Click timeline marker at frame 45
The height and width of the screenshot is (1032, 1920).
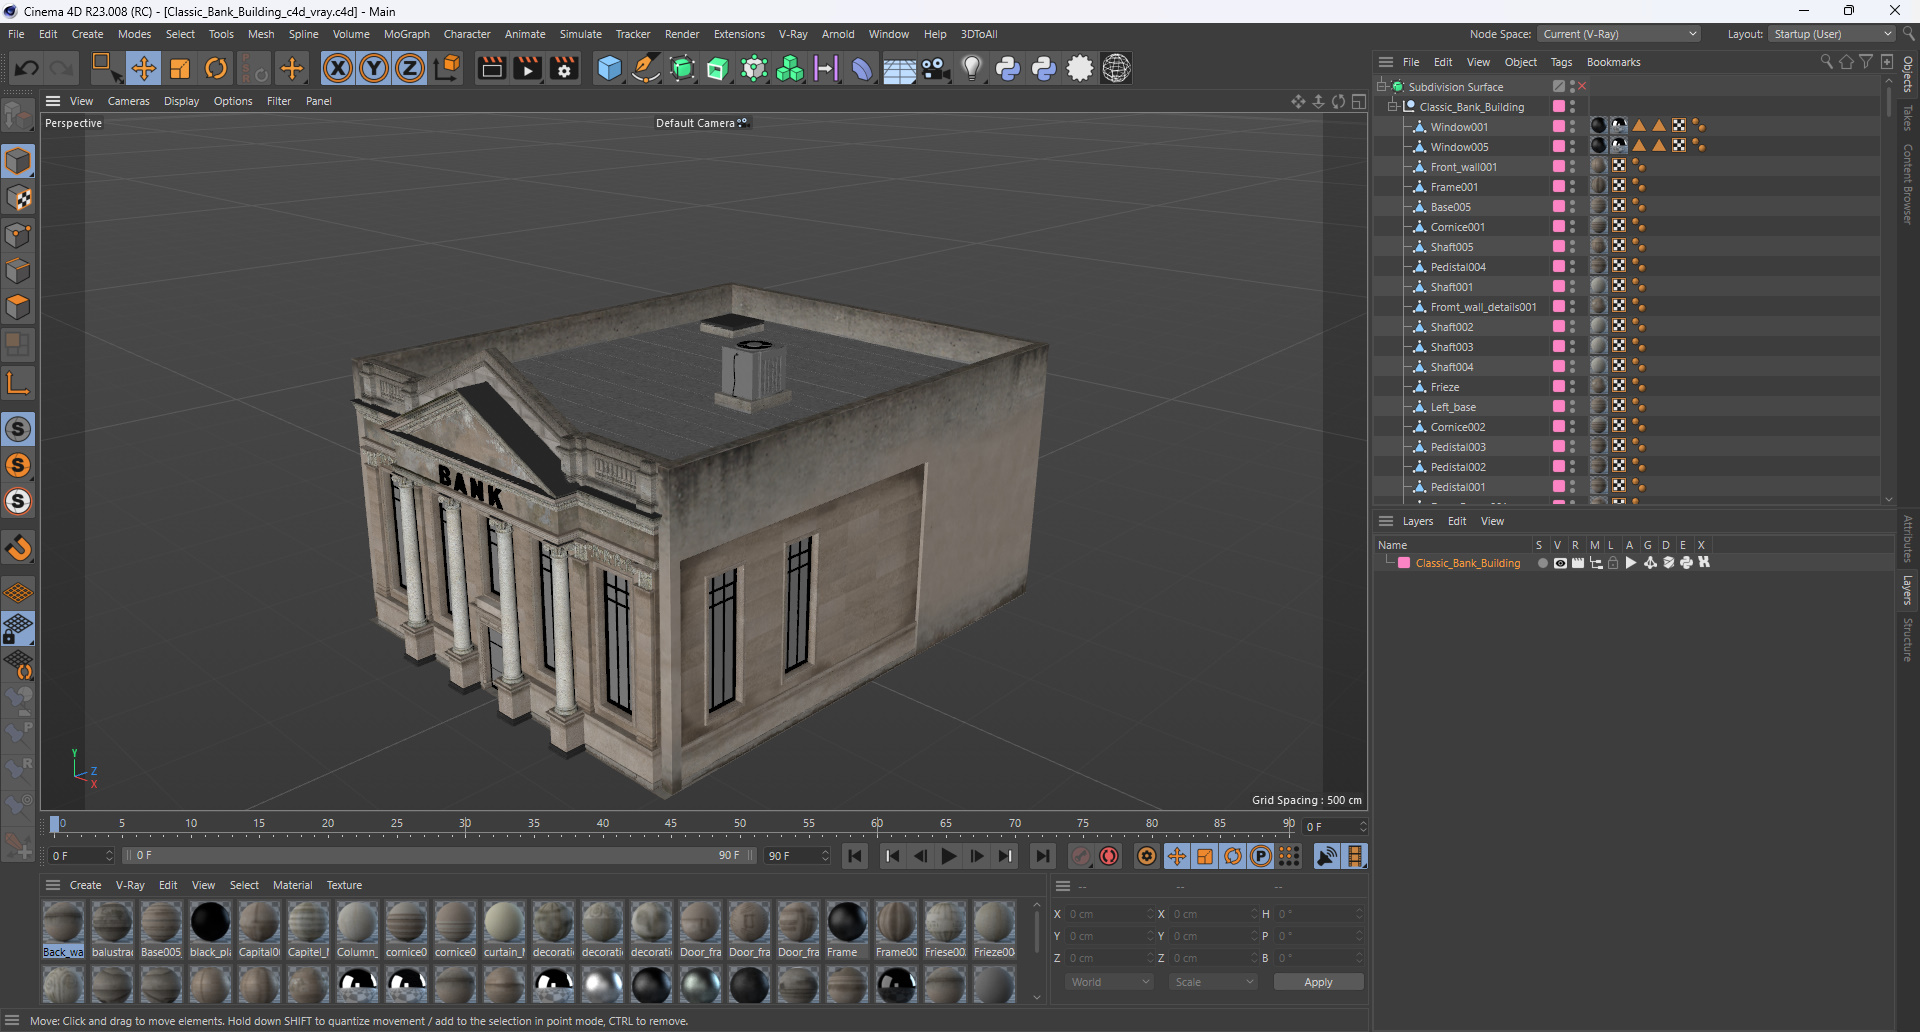coord(671,824)
